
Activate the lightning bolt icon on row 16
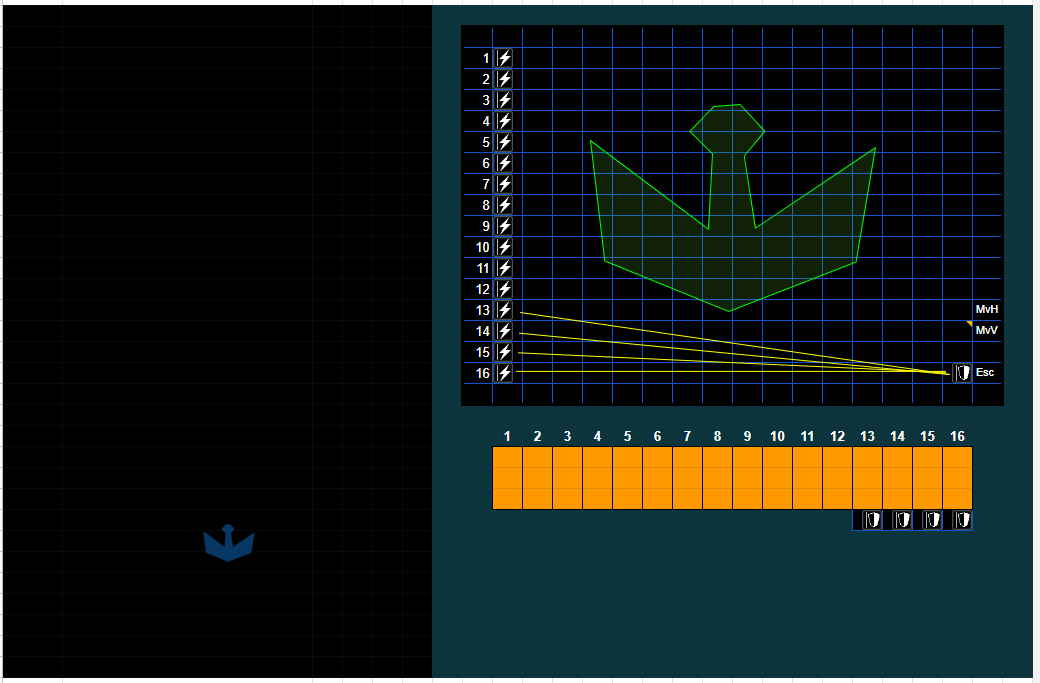coord(504,373)
